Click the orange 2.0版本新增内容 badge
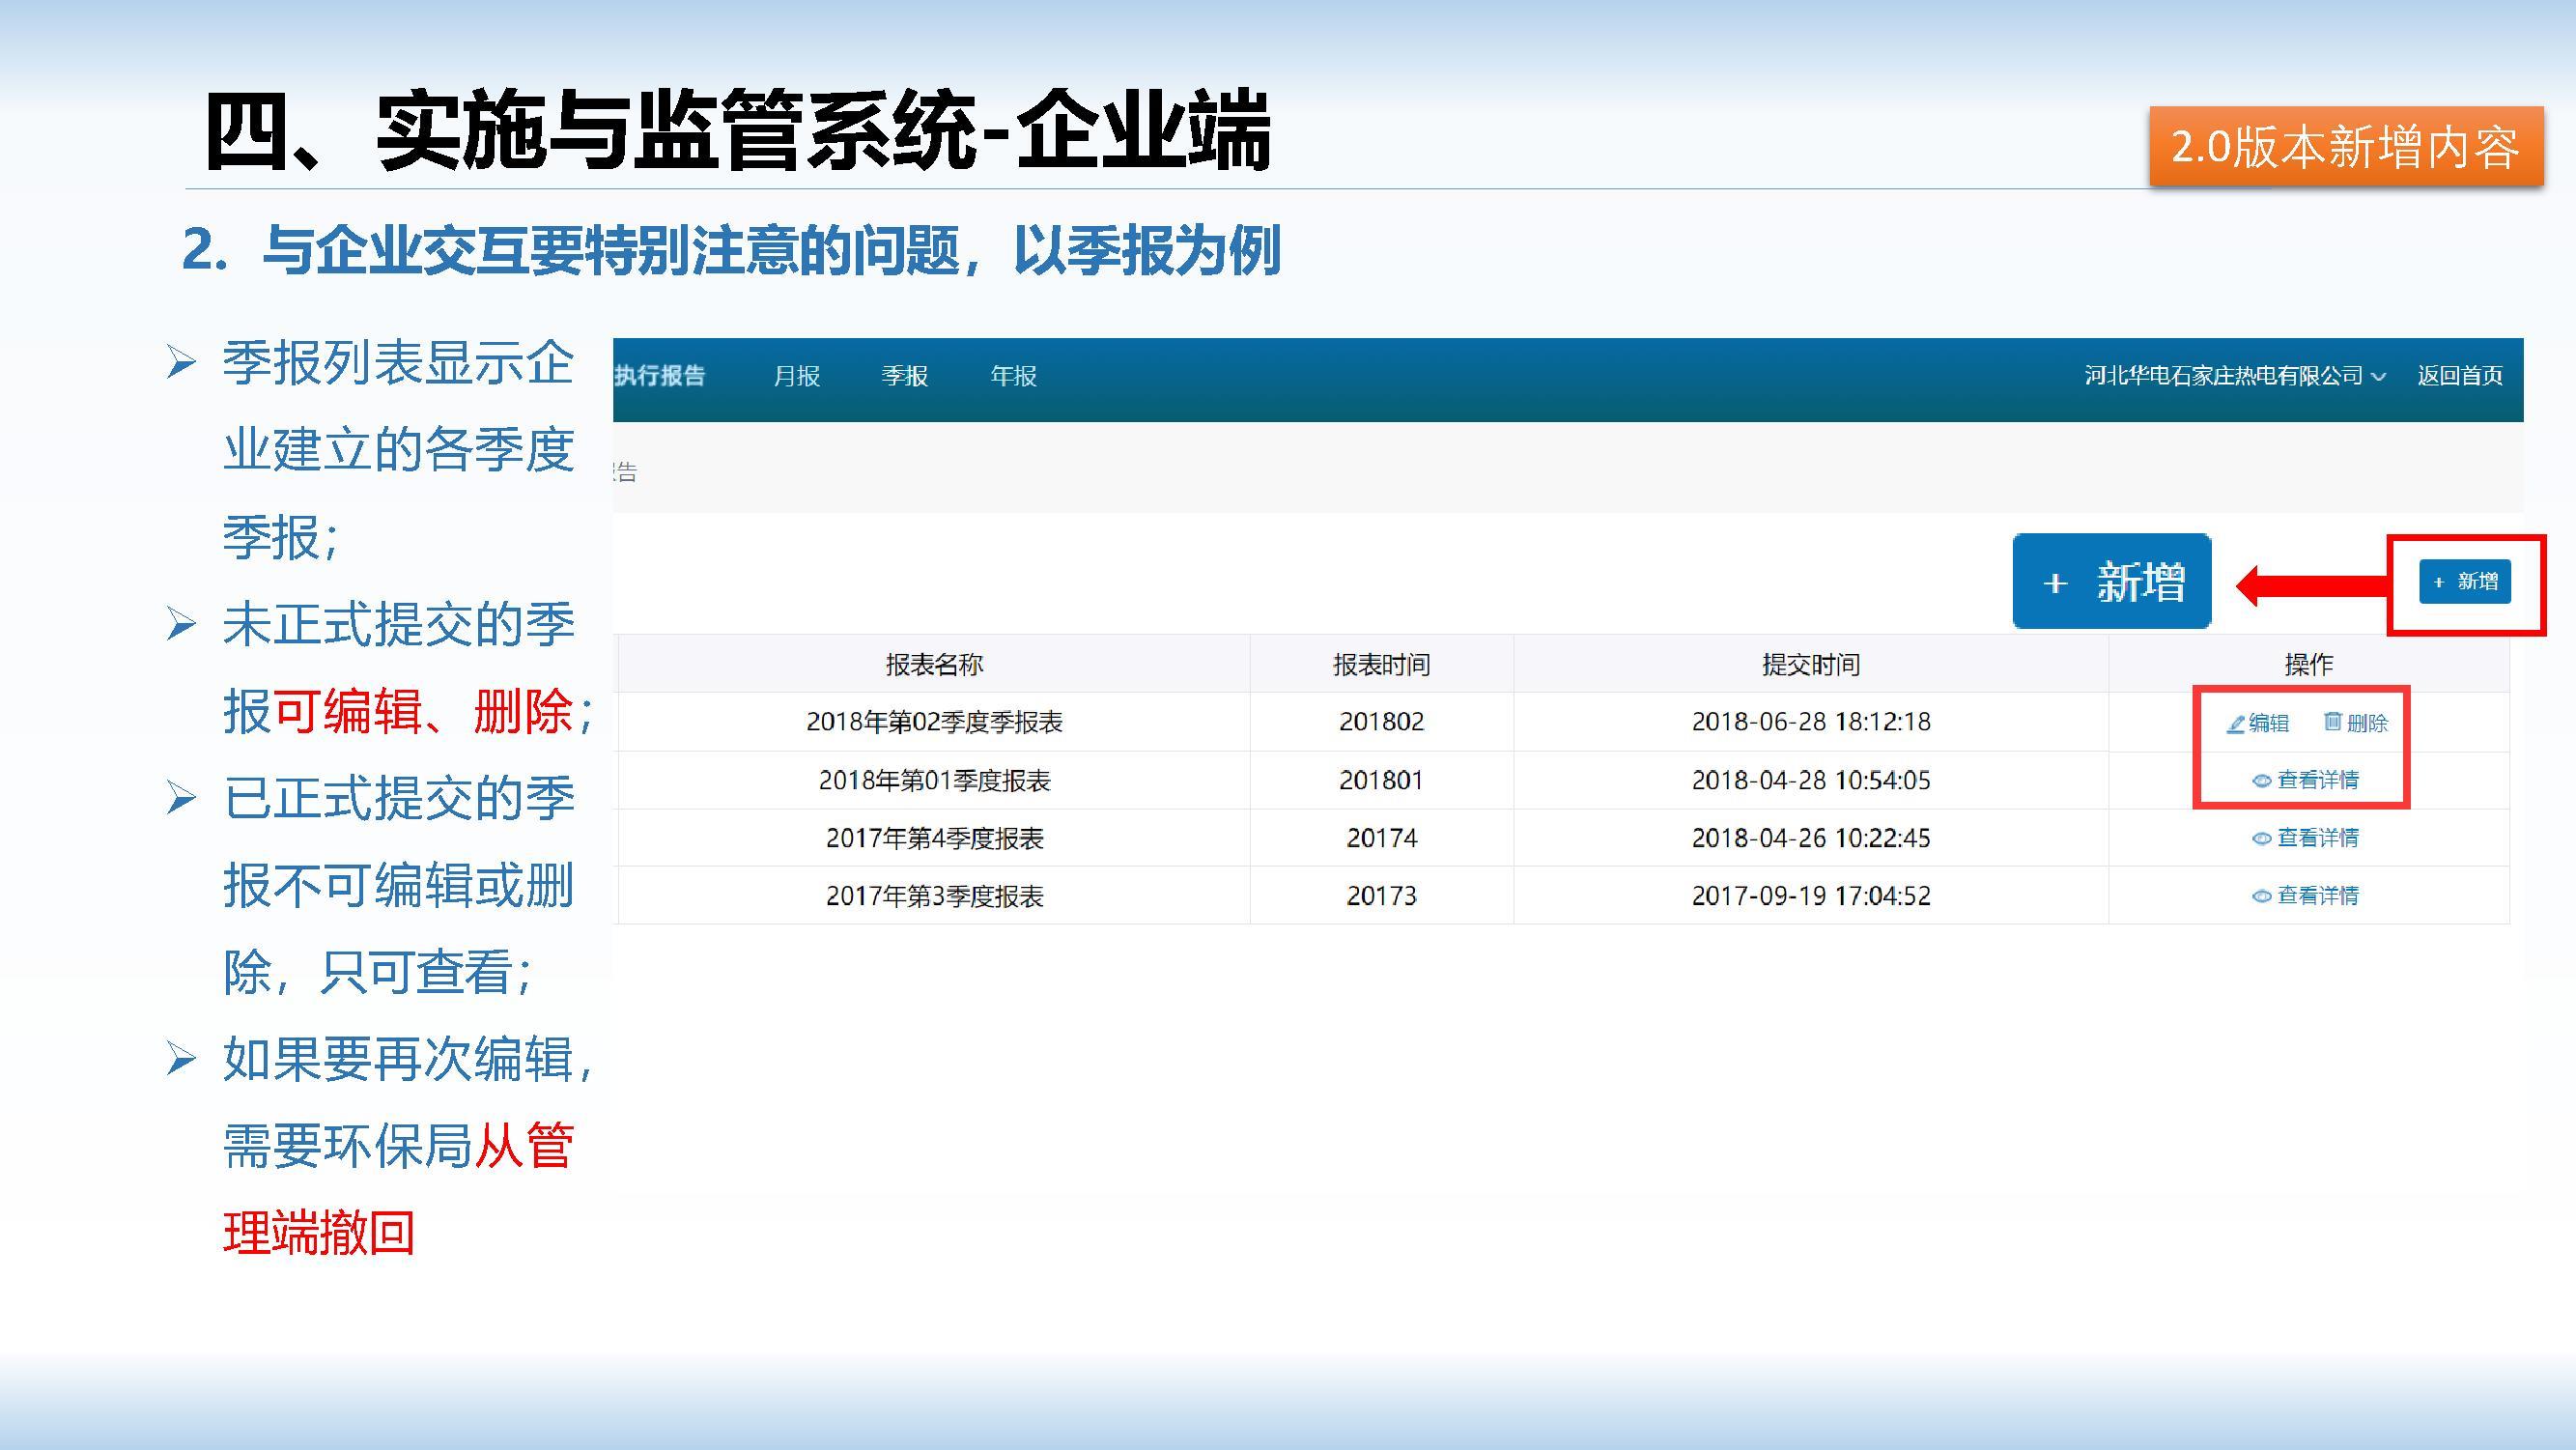 [2345, 147]
